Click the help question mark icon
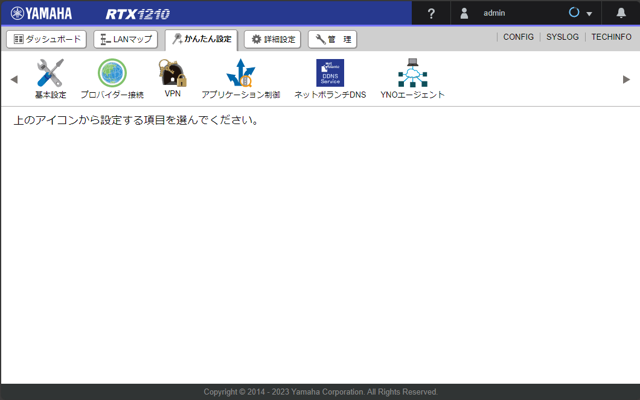This screenshot has height=400, width=640. click(x=431, y=13)
